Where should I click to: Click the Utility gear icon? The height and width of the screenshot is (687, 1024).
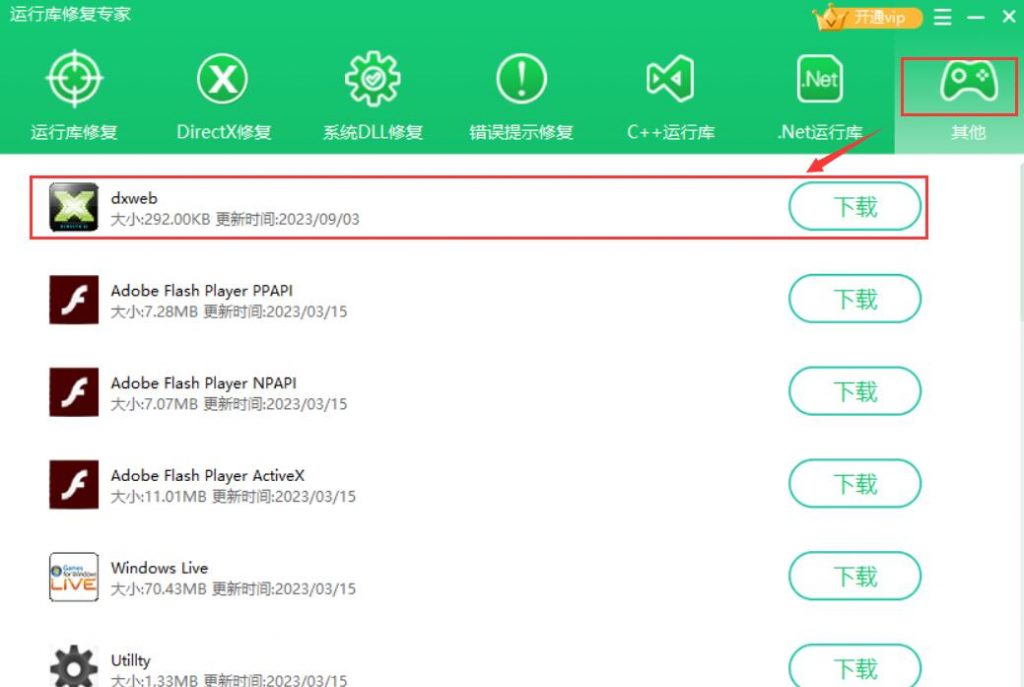click(x=74, y=666)
